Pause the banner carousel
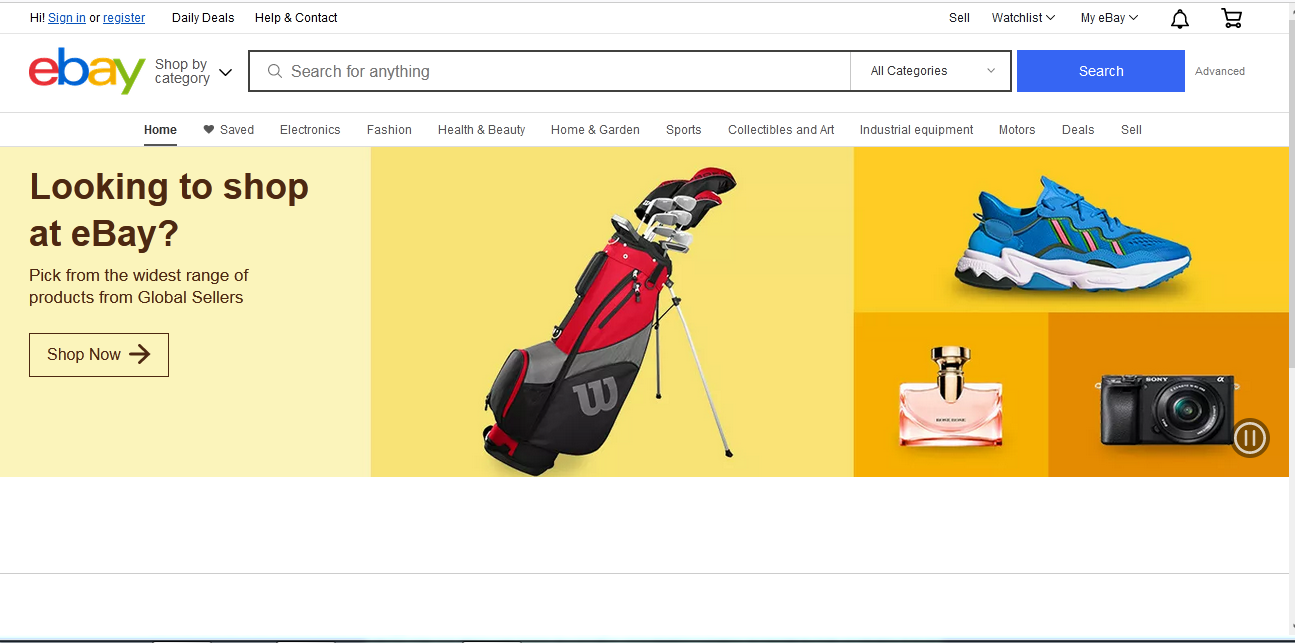Image resolution: width=1295 pixels, height=643 pixels. pyautogui.click(x=1250, y=438)
